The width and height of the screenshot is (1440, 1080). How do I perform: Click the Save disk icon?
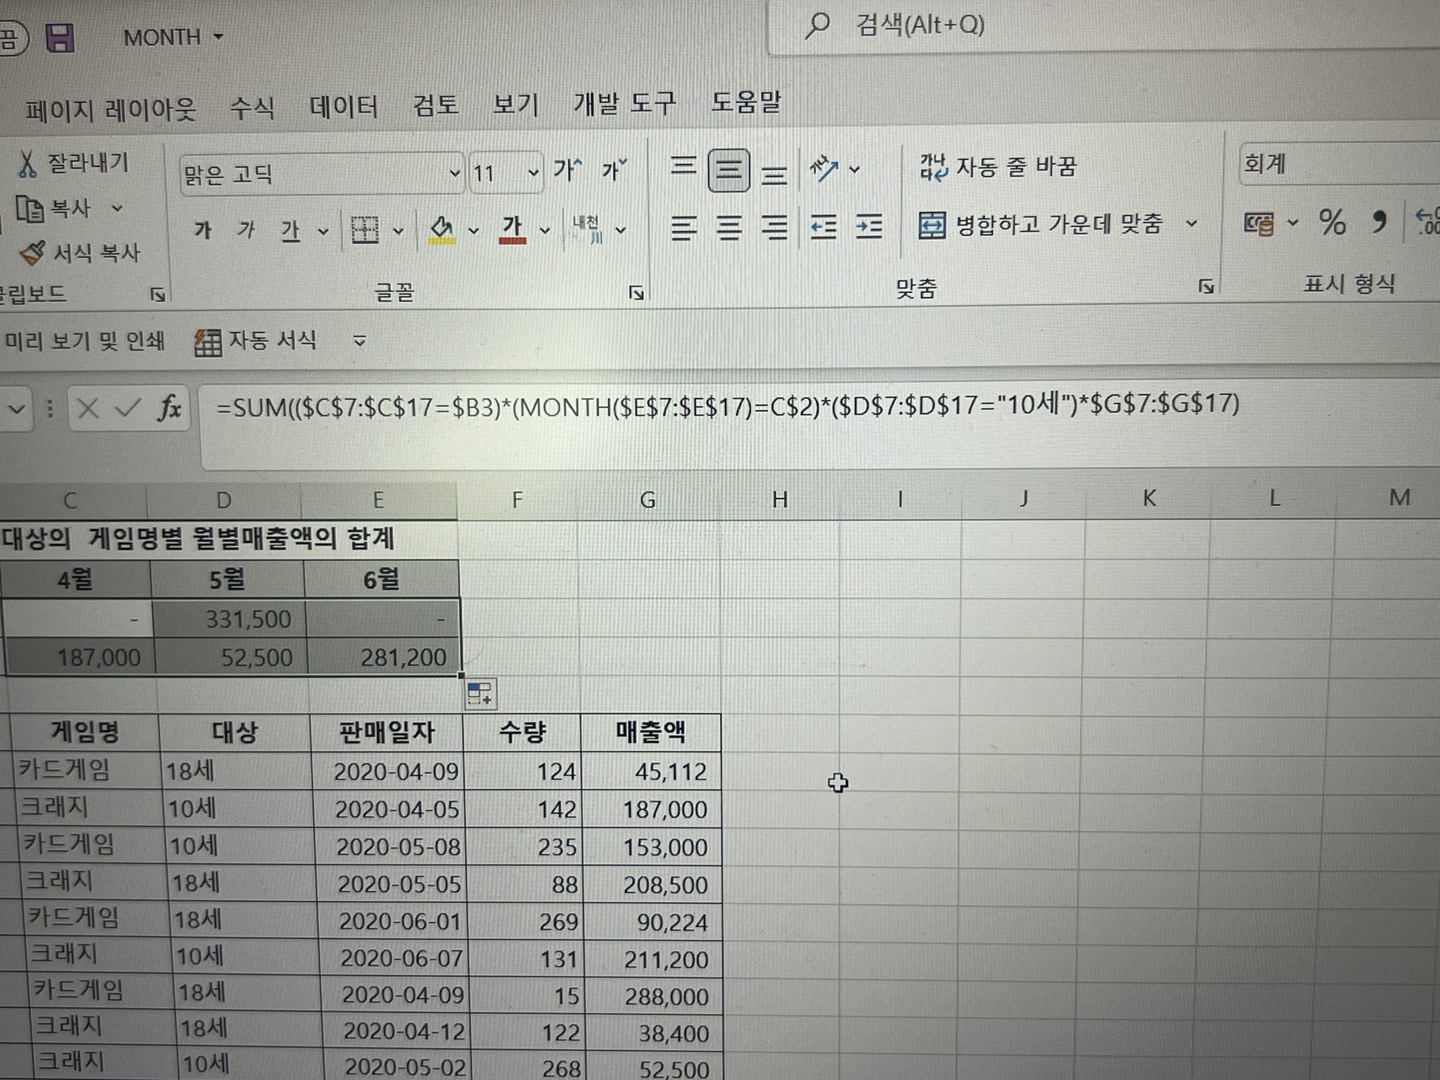[60, 38]
